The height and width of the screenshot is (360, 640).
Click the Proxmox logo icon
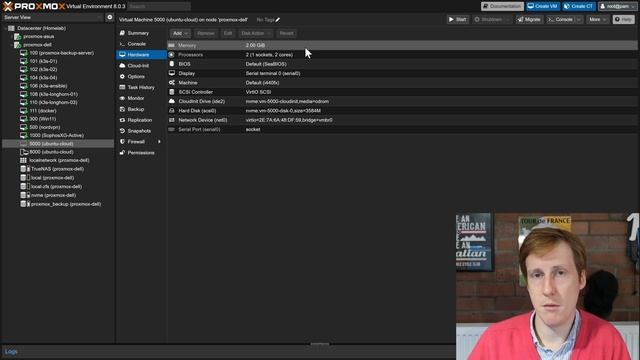[8, 6]
